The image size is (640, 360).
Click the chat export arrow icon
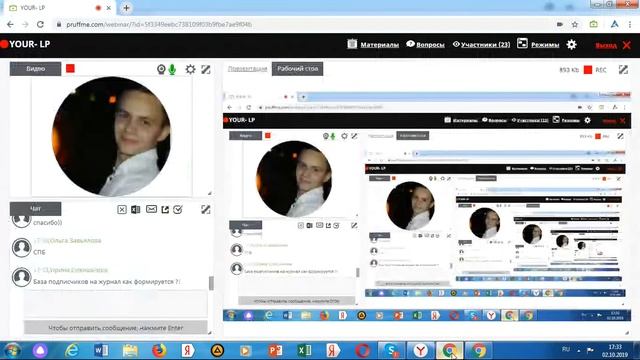(x=165, y=209)
